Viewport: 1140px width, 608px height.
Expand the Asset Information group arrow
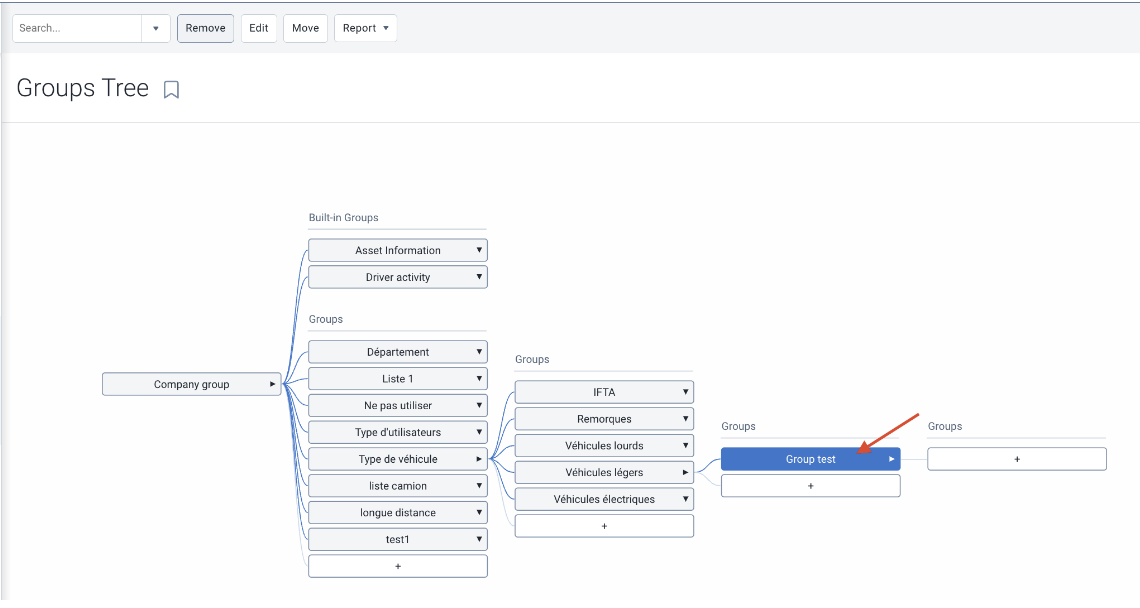479,250
